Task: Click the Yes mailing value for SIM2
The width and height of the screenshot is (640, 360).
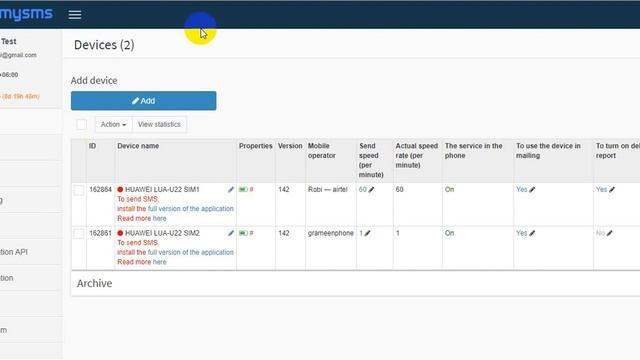Action: 522,233
